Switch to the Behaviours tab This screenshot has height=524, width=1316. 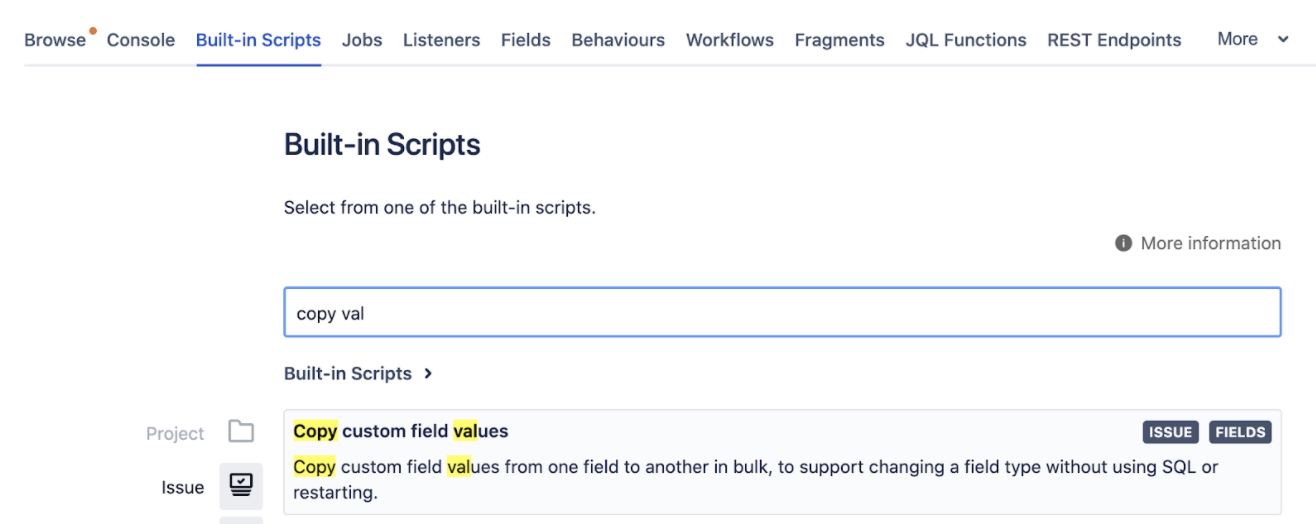618,40
